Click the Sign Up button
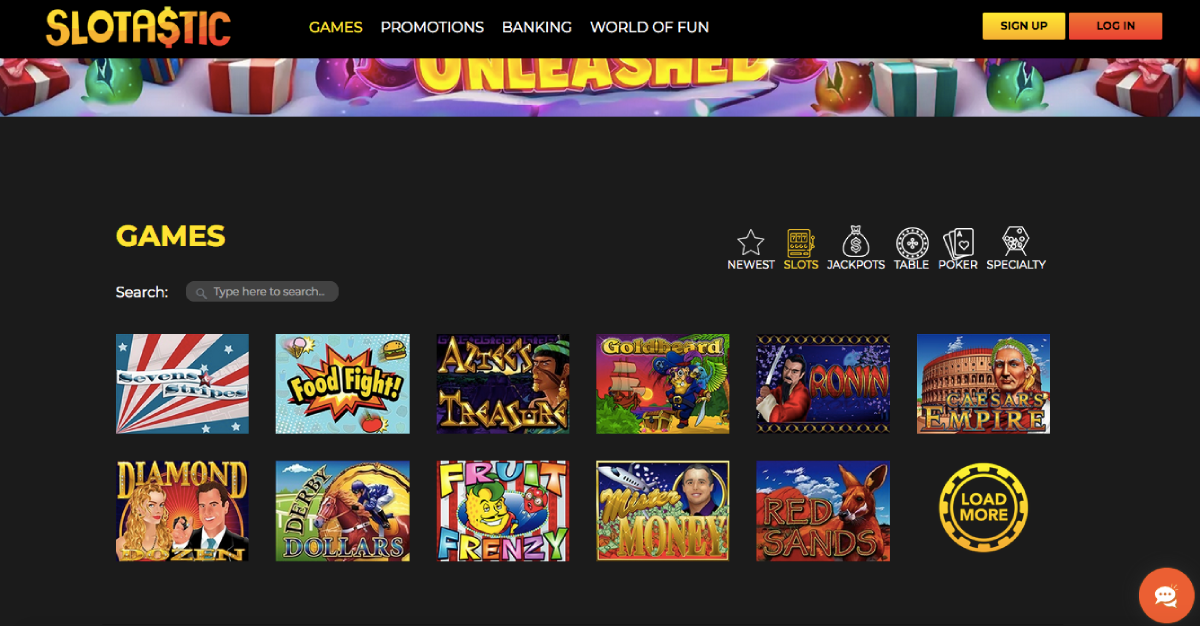This screenshot has width=1200, height=626. 1024,26
